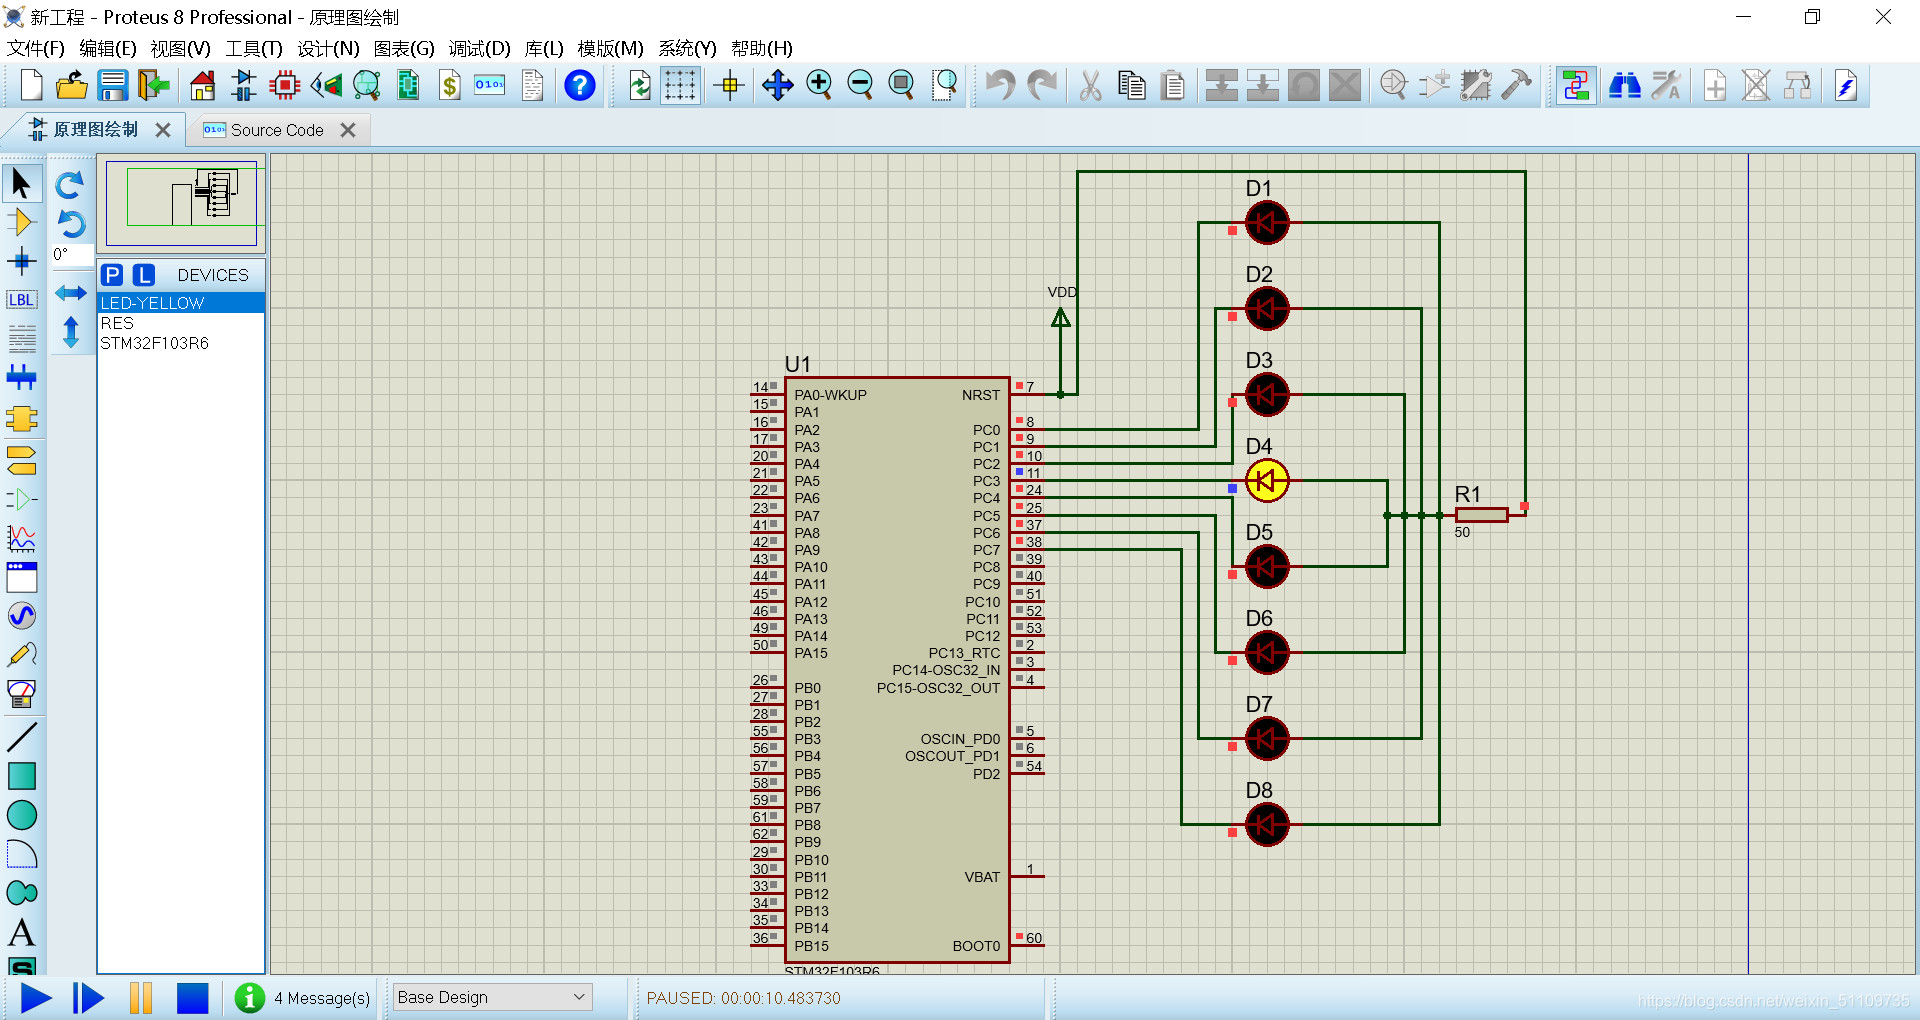Click the Stop simulation button
Image resolution: width=1920 pixels, height=1020 pixels.
[x=192, y=998]
